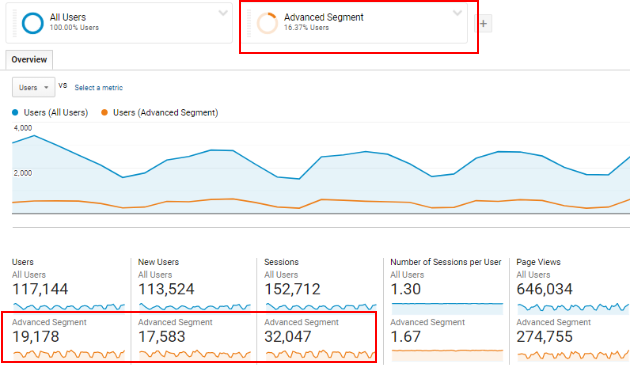
Task: Click the Sessions value 152,712
Action: click(x=292, y=289)
